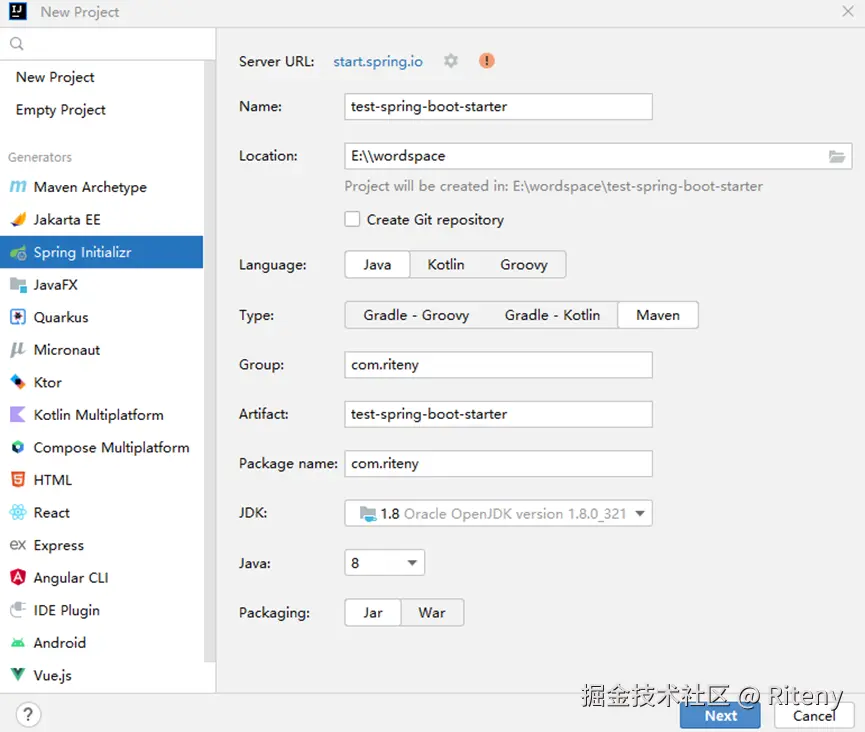
Task: Select Angular CLI generator entry
Action: [x=102, y=578]
